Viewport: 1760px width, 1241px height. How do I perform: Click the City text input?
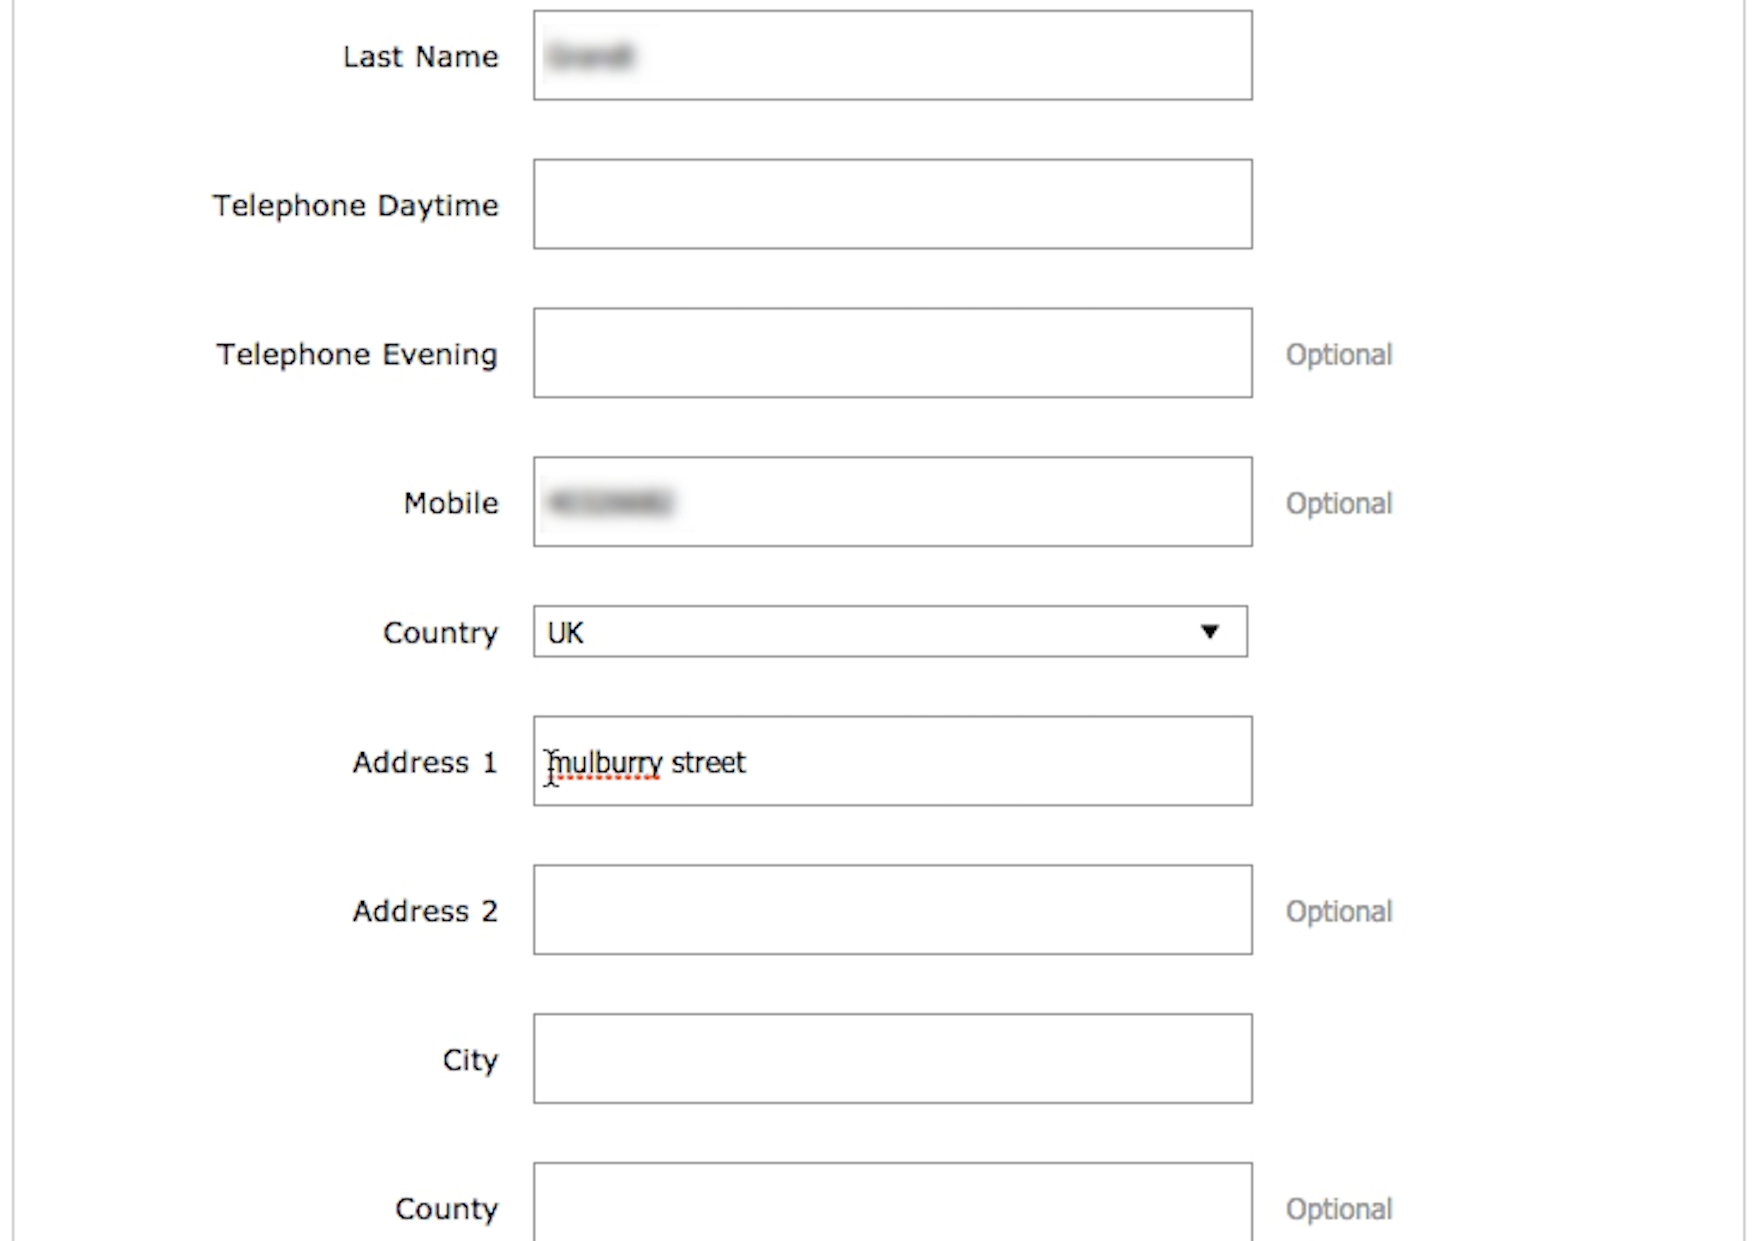click(892, 1059)
